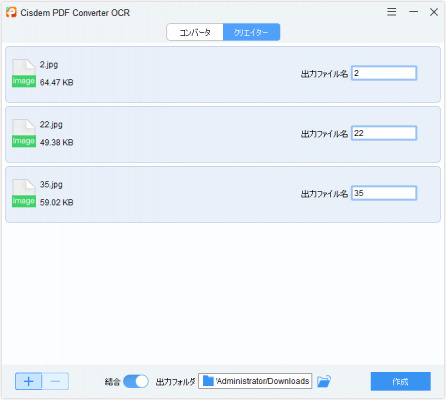Image resolution: width=446 pixels, height=400 pixels.
Task: Click the Cisdem app logo icon
Action: 11,12
